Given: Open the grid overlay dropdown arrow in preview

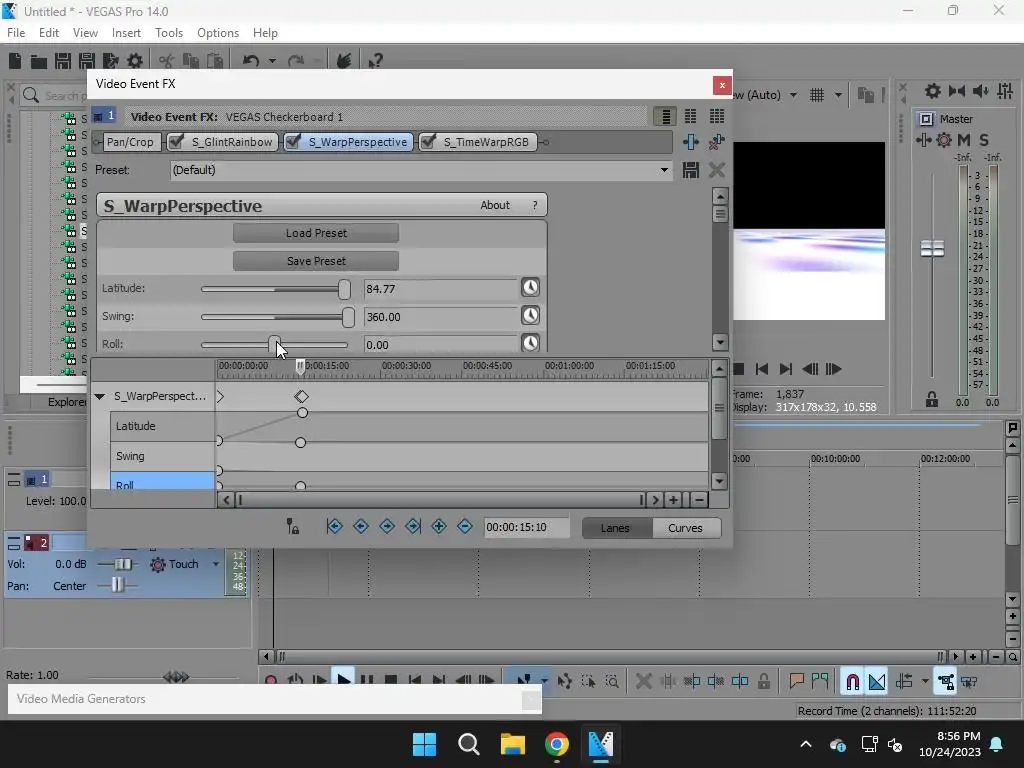Looking at the screenshot, I should click(x=838, y=95).
